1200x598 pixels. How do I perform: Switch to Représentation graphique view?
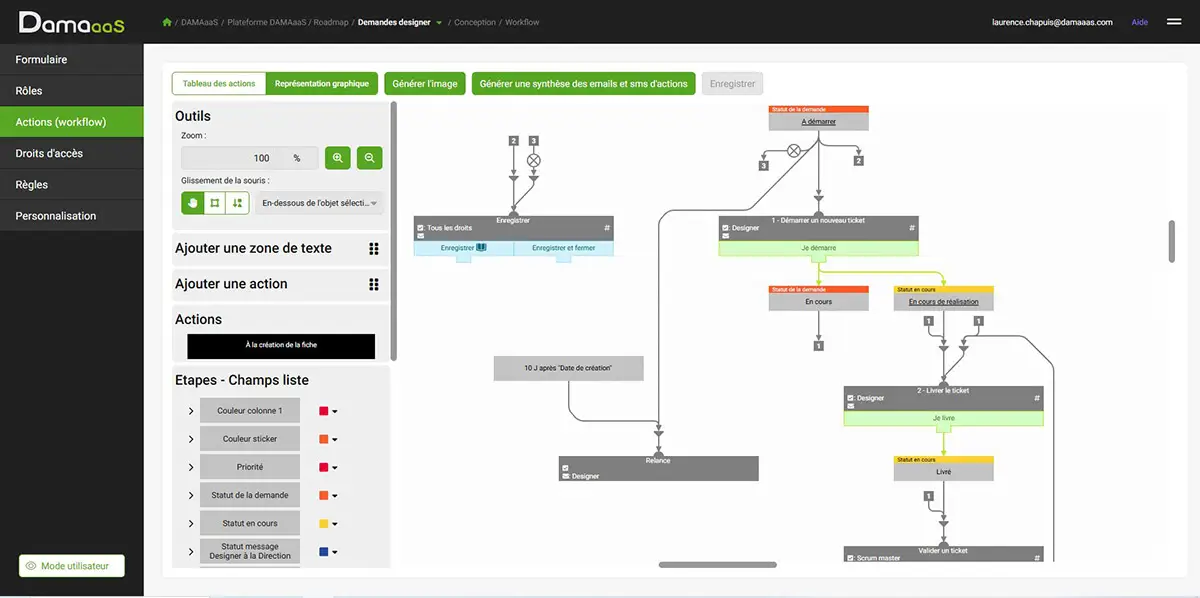click(322, 84)
